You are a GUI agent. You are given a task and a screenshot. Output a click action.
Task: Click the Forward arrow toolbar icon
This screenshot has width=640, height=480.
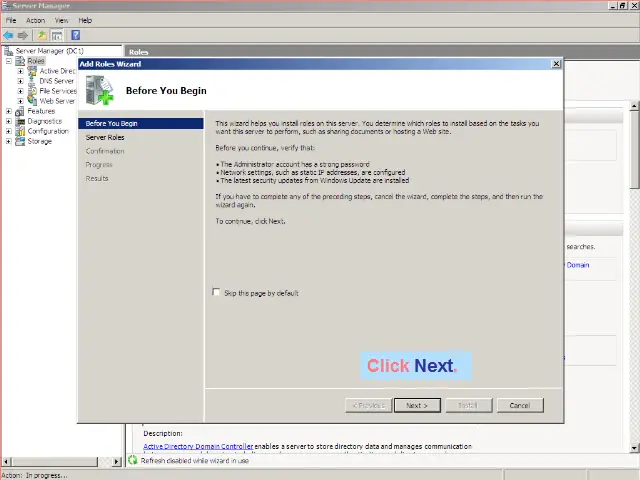[x=23, y=35]
